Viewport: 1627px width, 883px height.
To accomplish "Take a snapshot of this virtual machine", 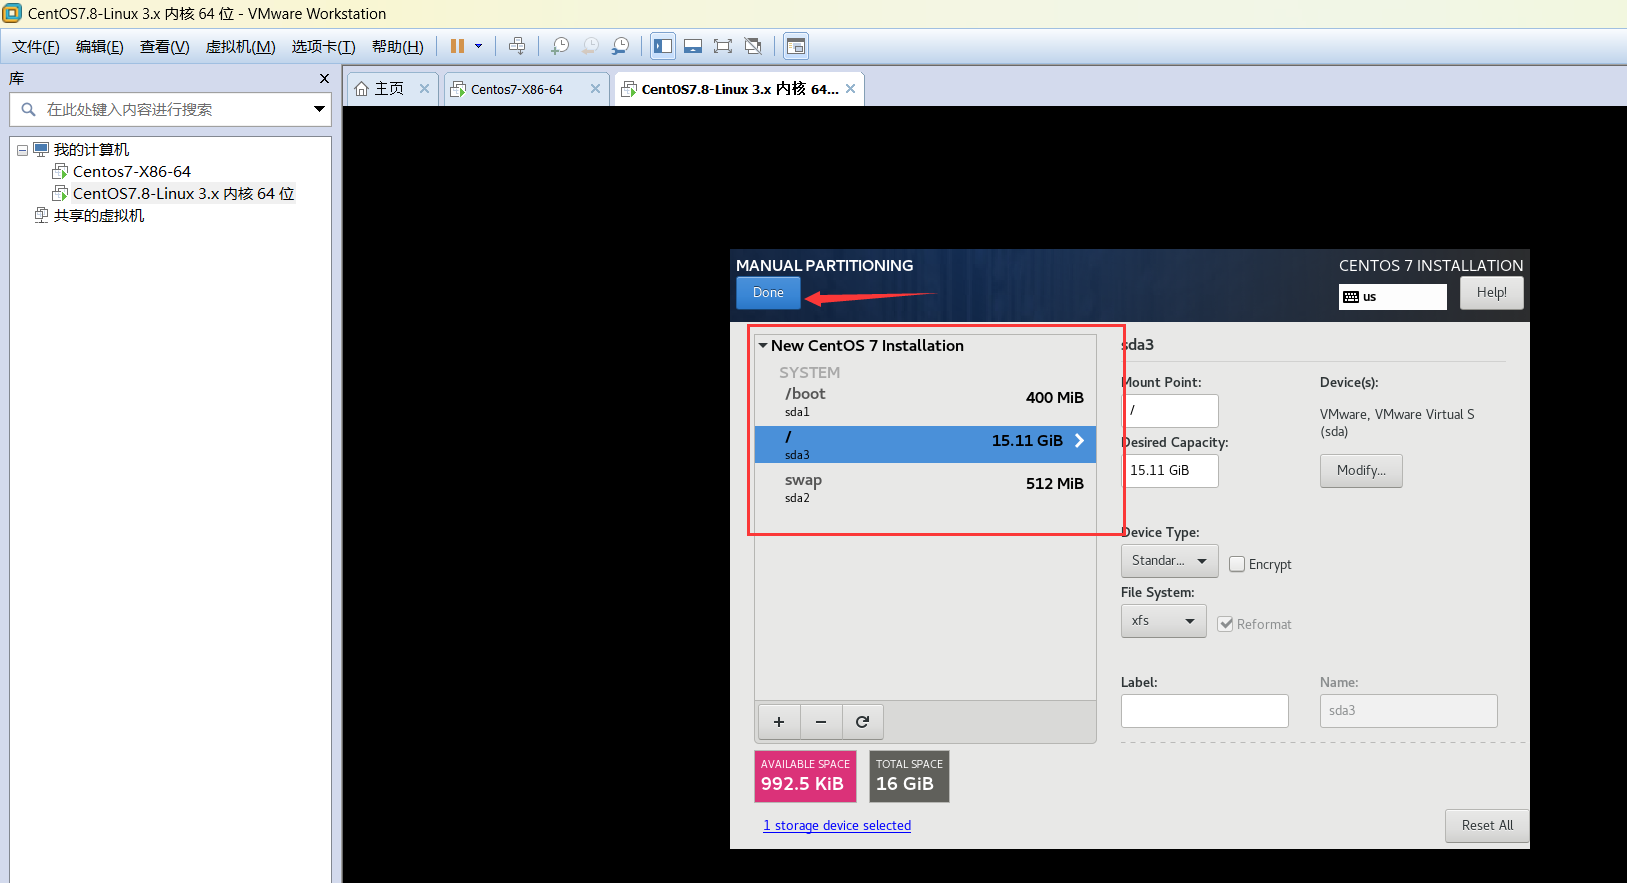I will [560, 46].
